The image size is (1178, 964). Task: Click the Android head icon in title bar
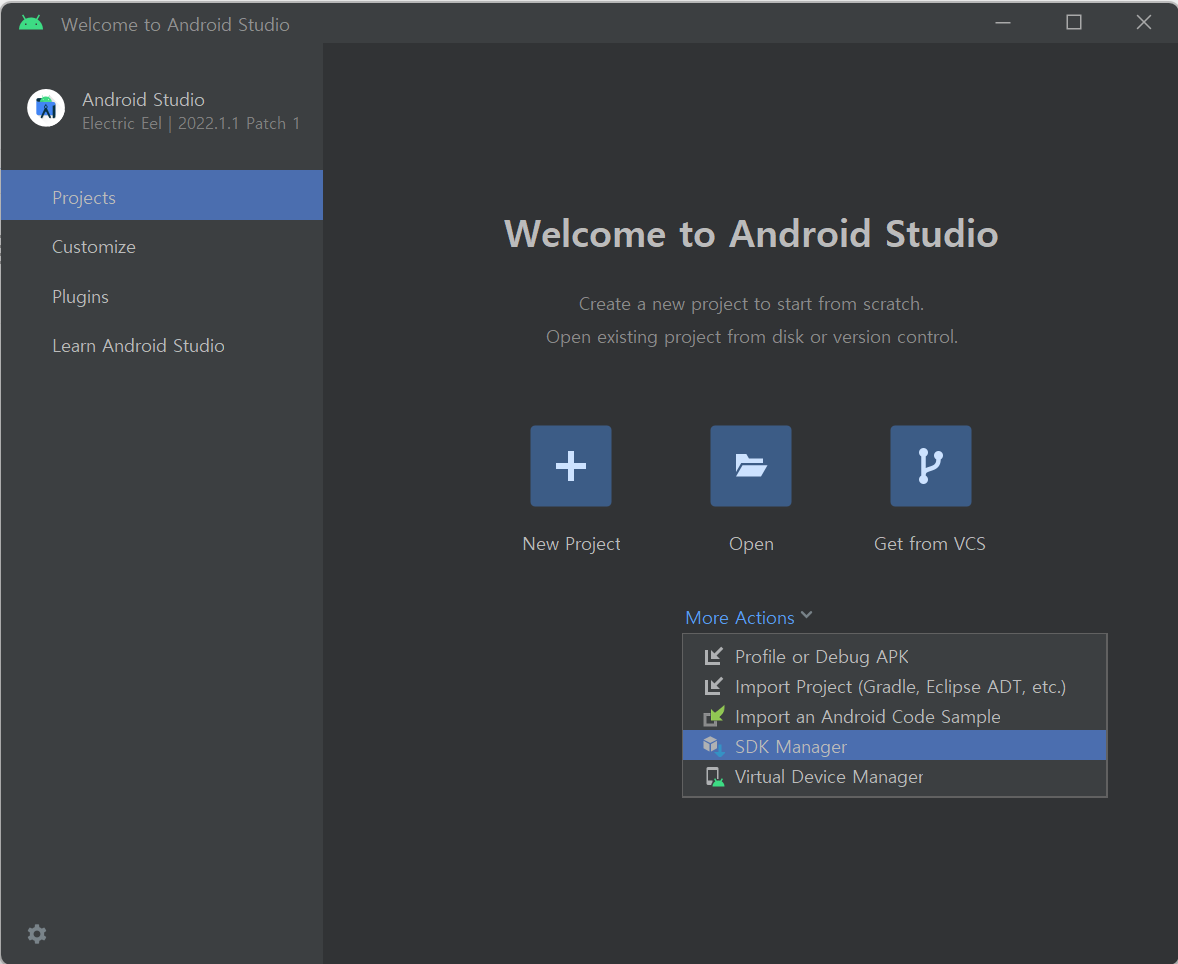pos(31,23)
